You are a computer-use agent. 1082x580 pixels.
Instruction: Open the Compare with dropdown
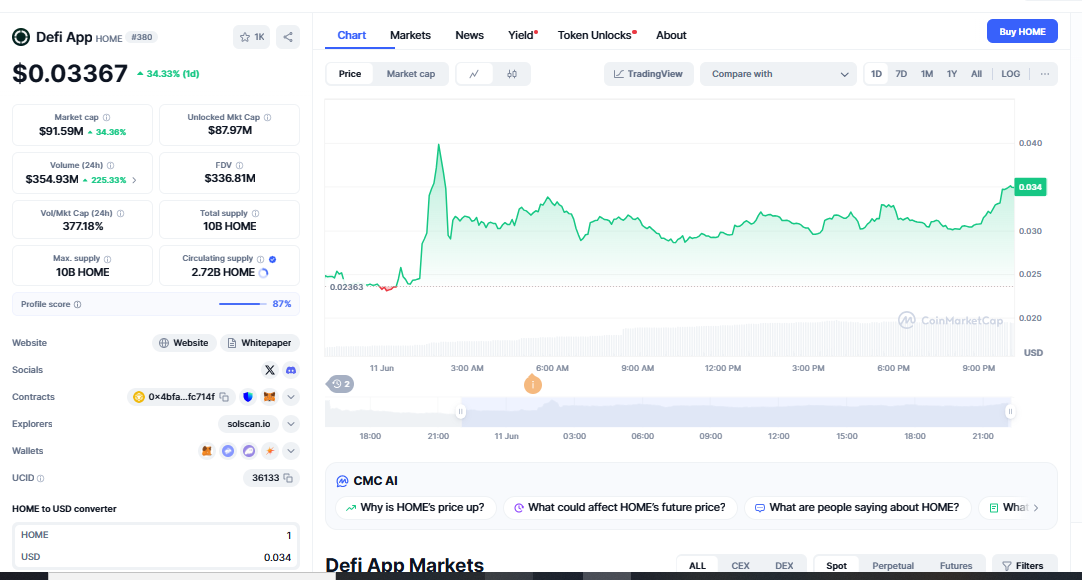(x=778, y=74)
